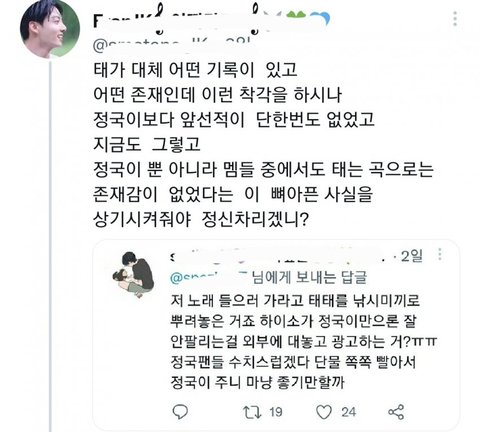Click the 님에게 보내는 답글 reply label

(x=309, y=278)
